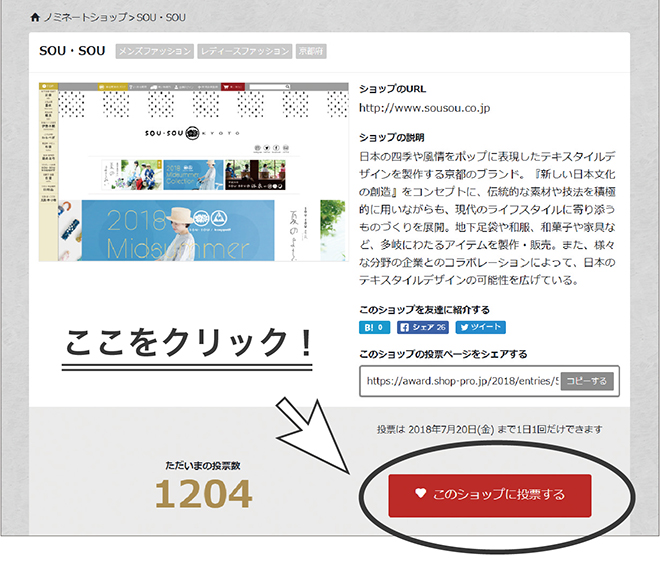
Task: Click the このショップを友達に紹介する label
Action: coord(424,310)
